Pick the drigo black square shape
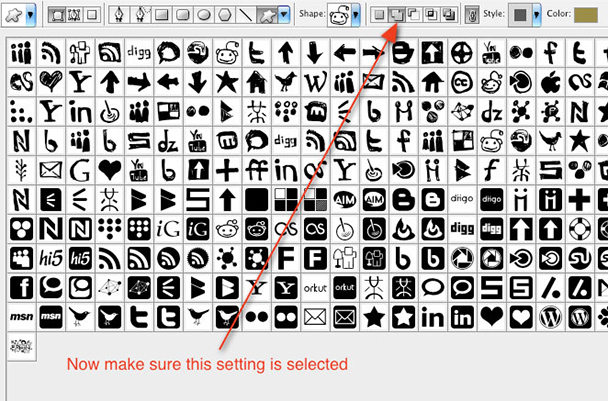The image size is (608, 401). coord(492,200)
